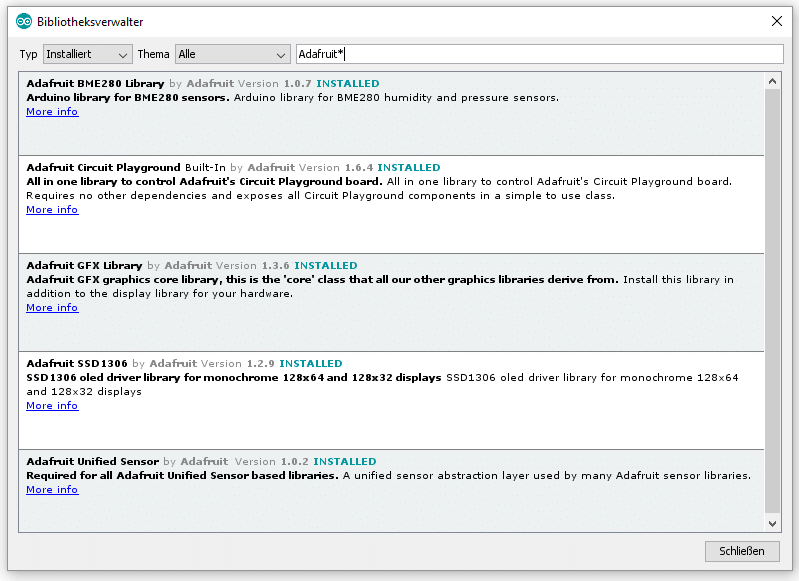Close the Bibliotheksverwalter window
The image size is (799, 581).
point(777,21)
